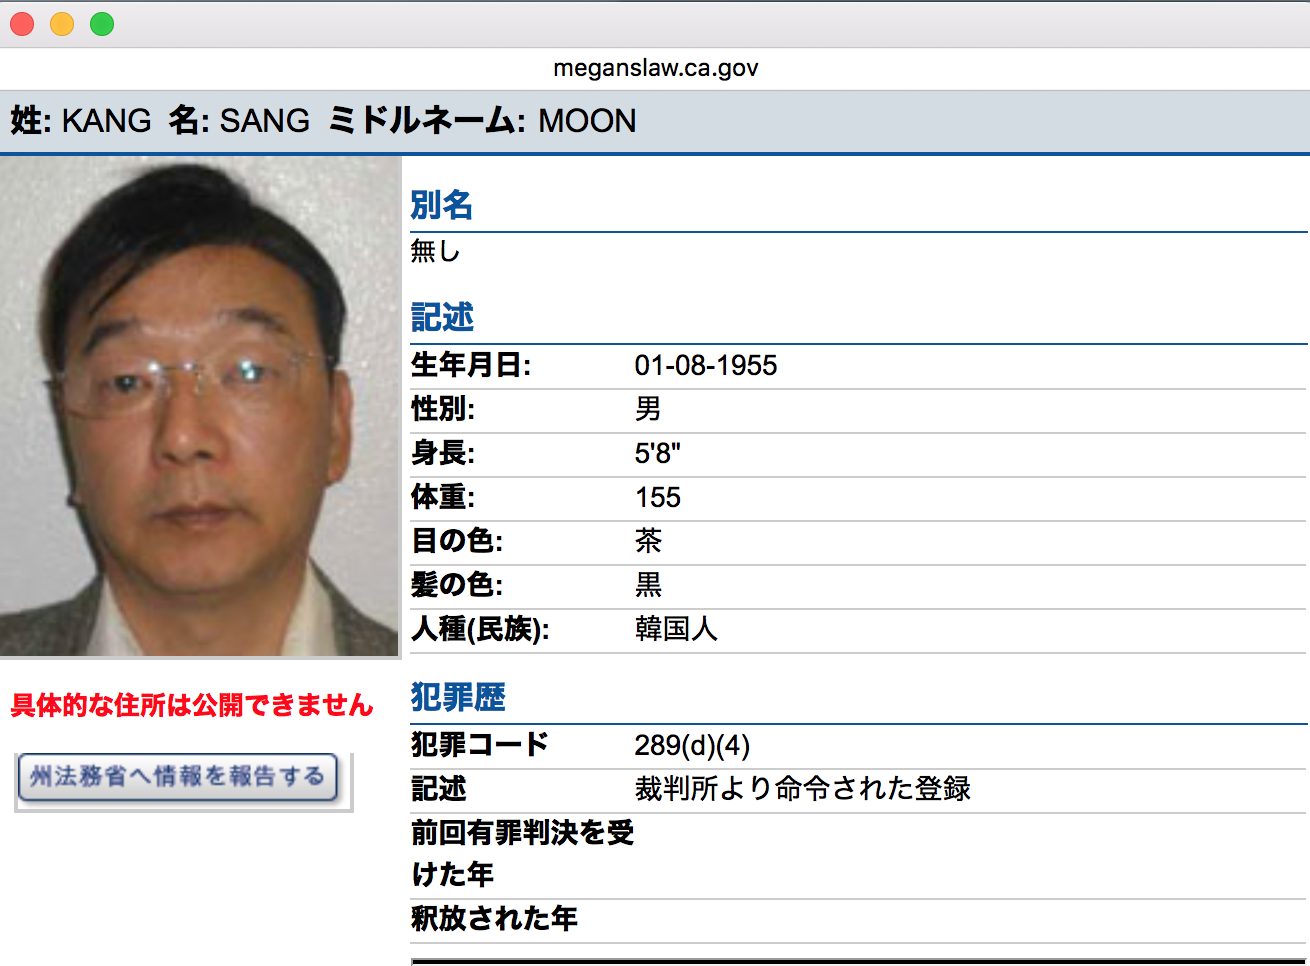Click the 前回有罪判決を受けた年 label
This screenshot has height=966, width=1310.
522,853
